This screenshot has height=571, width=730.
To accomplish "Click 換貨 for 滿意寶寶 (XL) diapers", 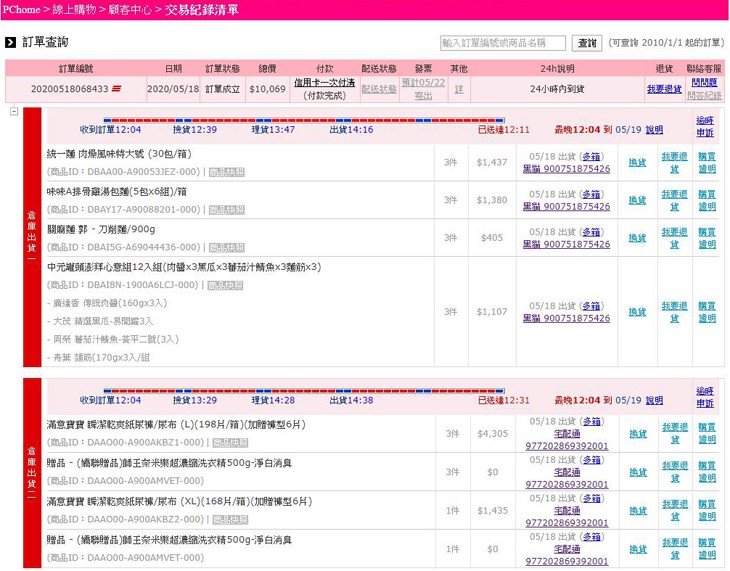I will (638, 511).
